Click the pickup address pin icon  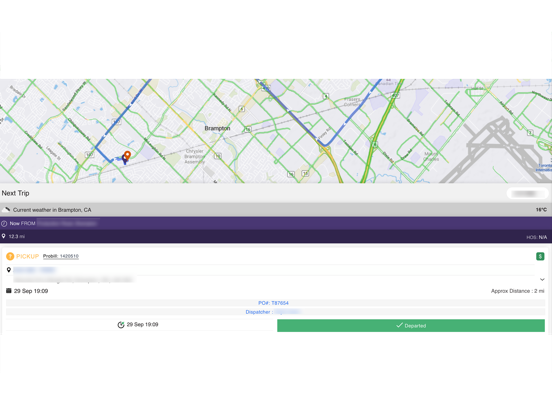pyautogui.click(x=9, y=270)
